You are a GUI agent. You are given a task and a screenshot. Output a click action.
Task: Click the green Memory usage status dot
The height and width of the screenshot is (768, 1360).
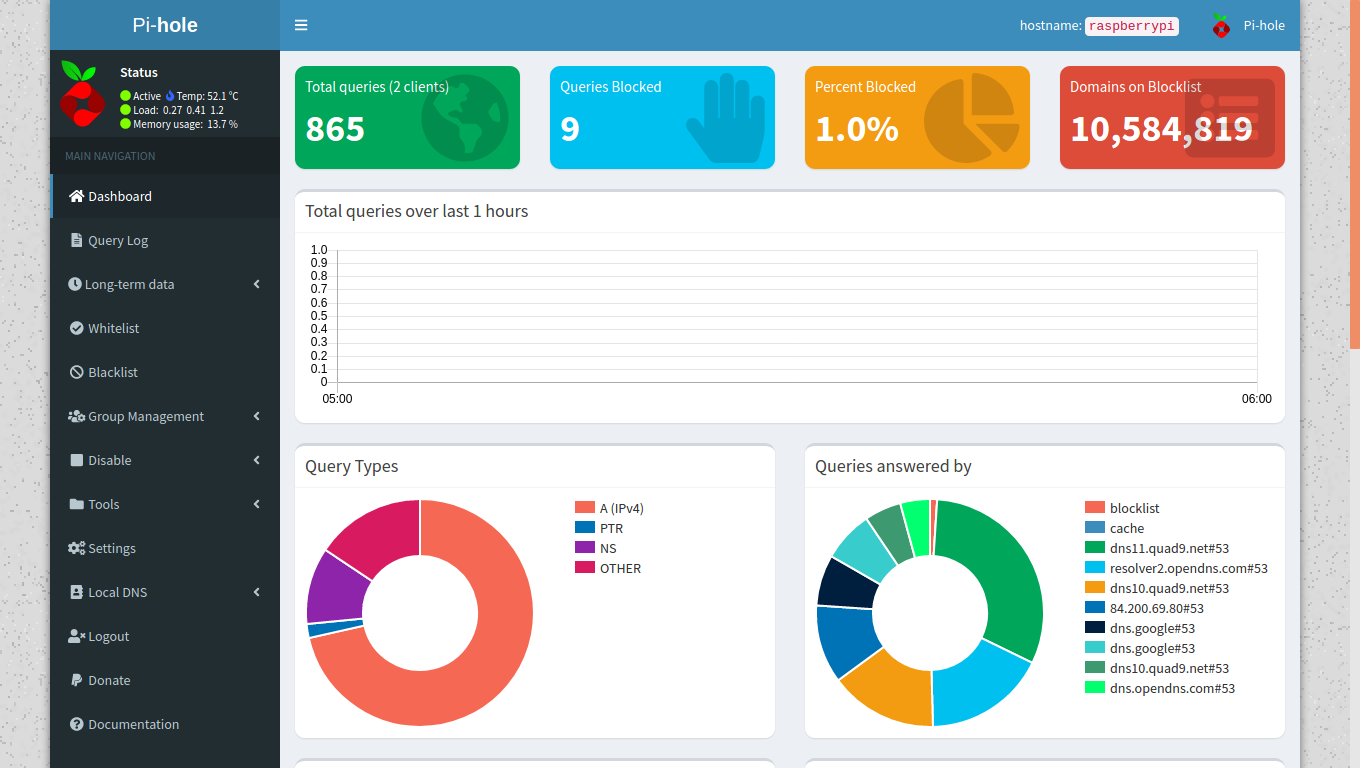(125, 124)
